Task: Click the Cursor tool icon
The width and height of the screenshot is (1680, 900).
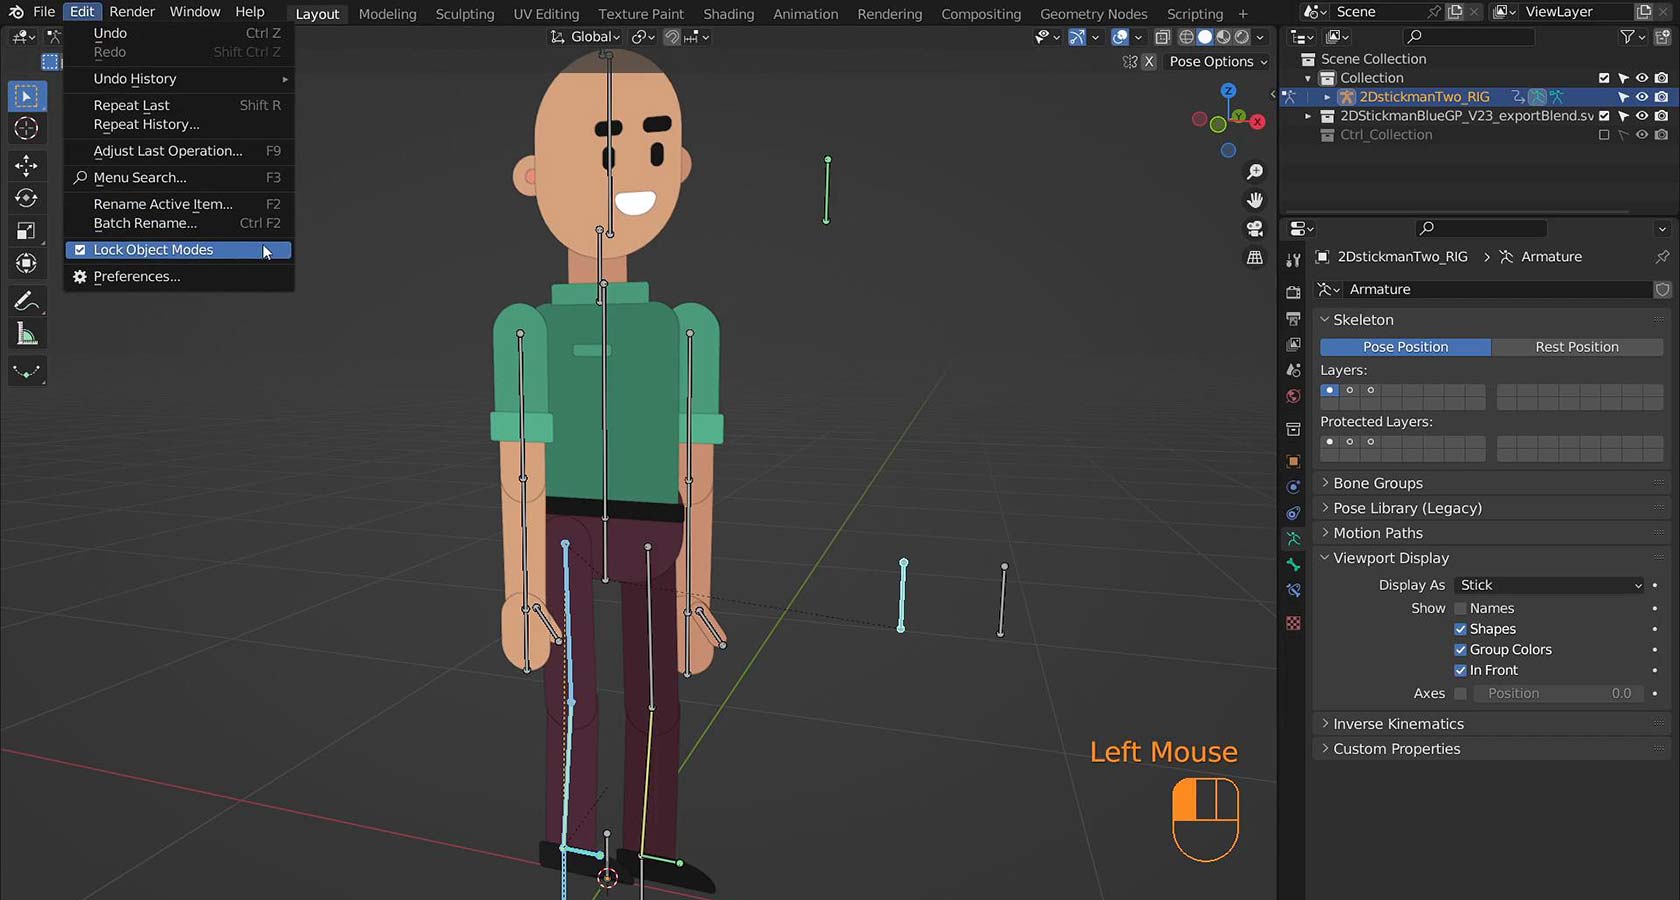Action: click(27, 129)
